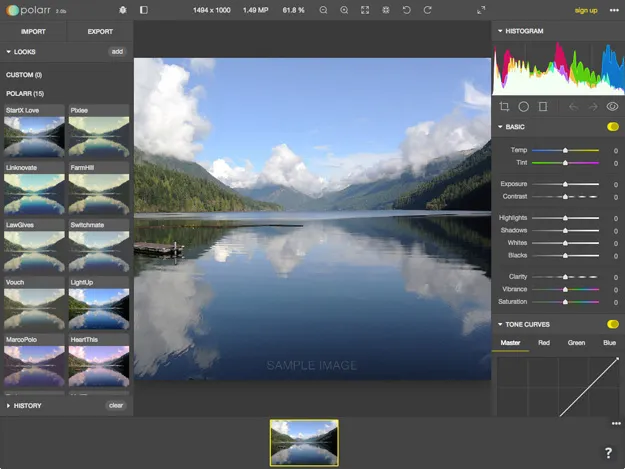The image size is (625, 469).
Task: Click the zoom in magnifier icon
Action: [344, 10]
